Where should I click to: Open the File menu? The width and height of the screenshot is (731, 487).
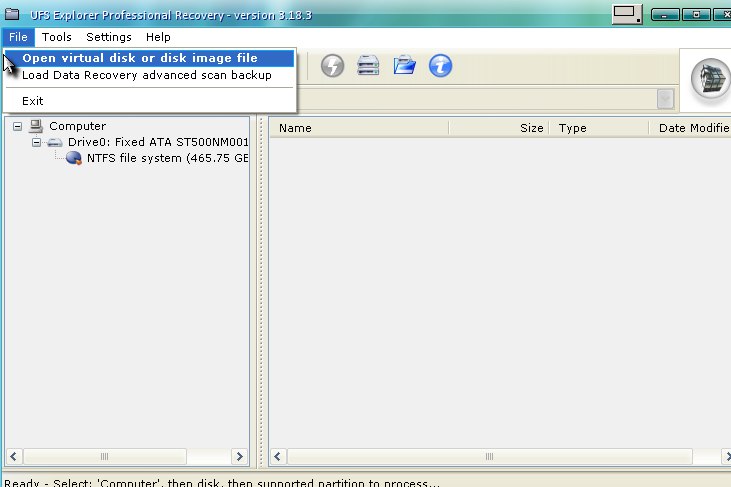(x=18, y=37)
